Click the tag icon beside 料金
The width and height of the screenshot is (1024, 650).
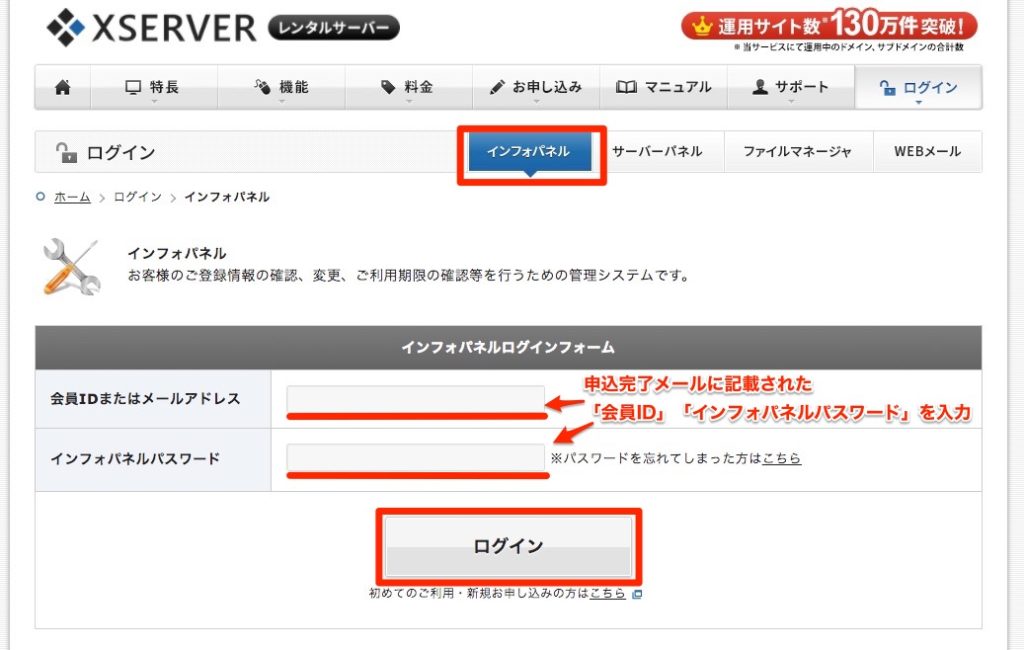coord(388,87)
